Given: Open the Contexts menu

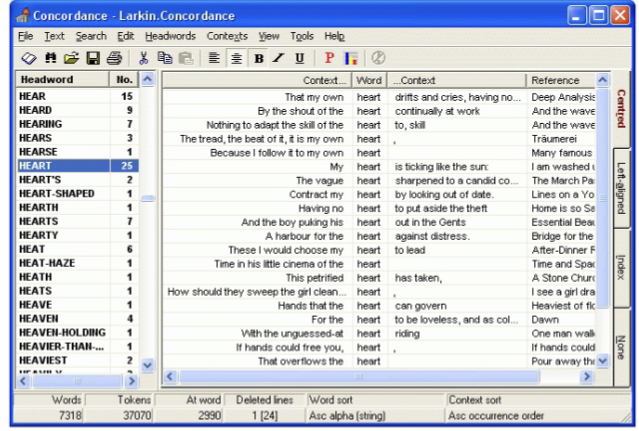Looking at the screenshot, I should (227, 36).
